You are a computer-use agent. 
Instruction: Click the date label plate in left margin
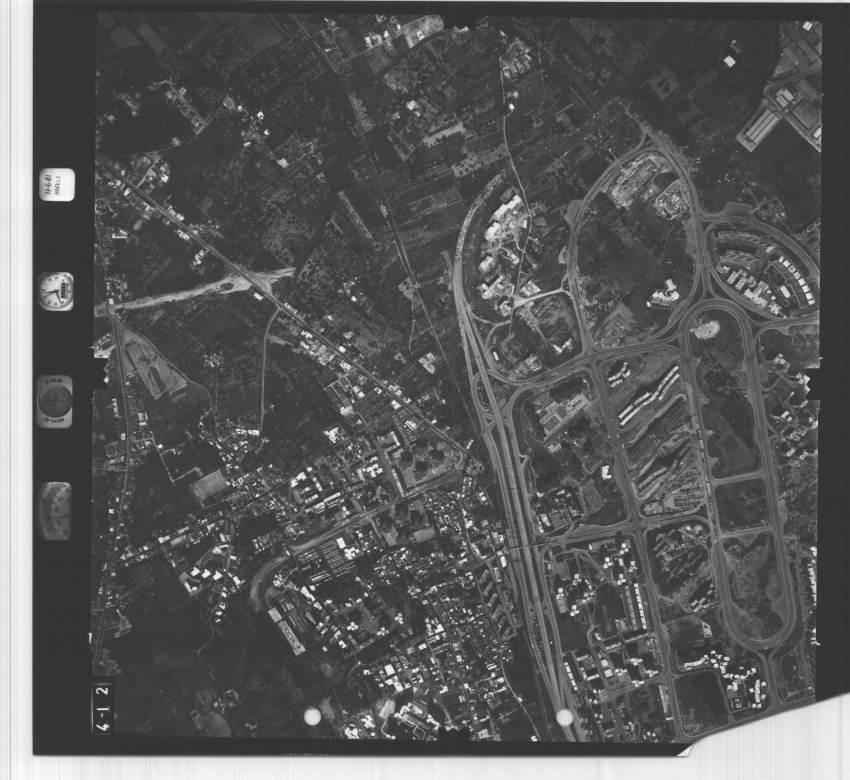pyautogui.click(x=55, y=186)
